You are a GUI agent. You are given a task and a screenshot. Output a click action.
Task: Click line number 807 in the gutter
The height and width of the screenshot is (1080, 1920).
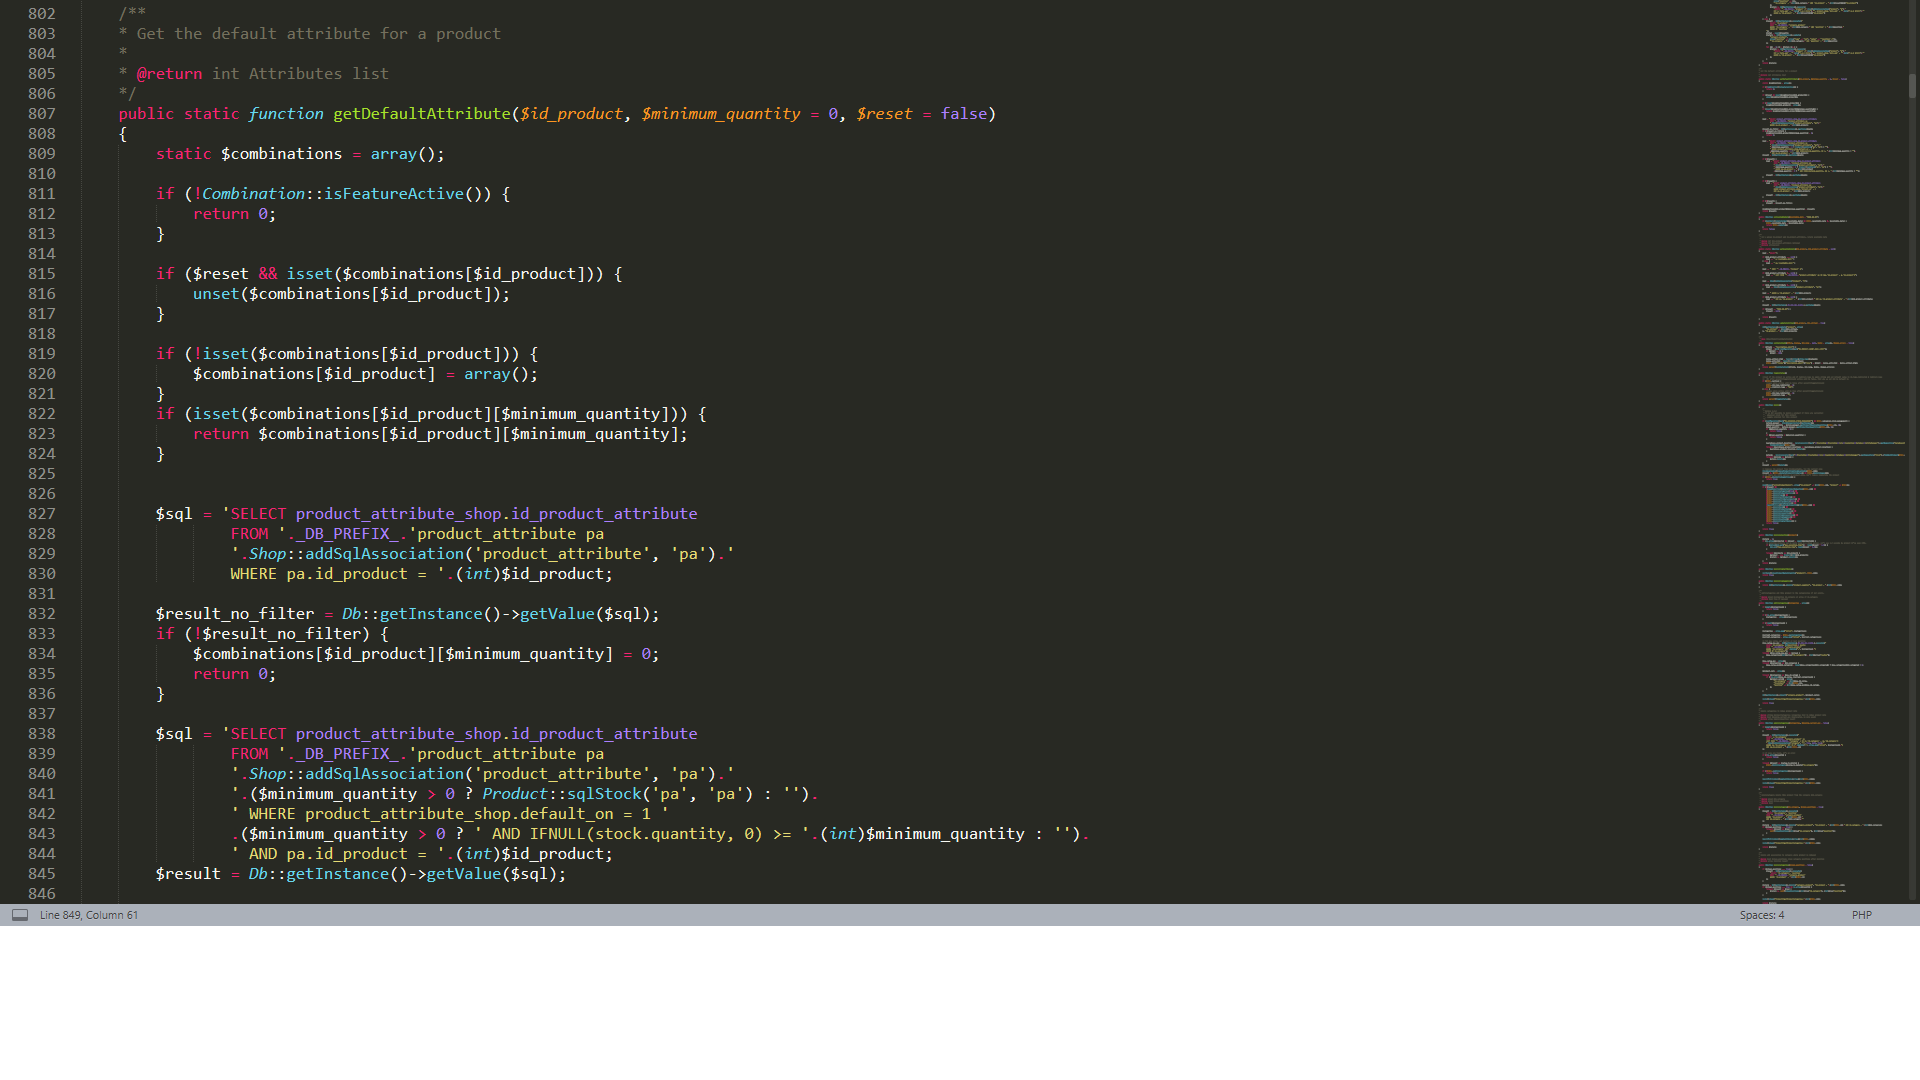click(x=42, y=114)
